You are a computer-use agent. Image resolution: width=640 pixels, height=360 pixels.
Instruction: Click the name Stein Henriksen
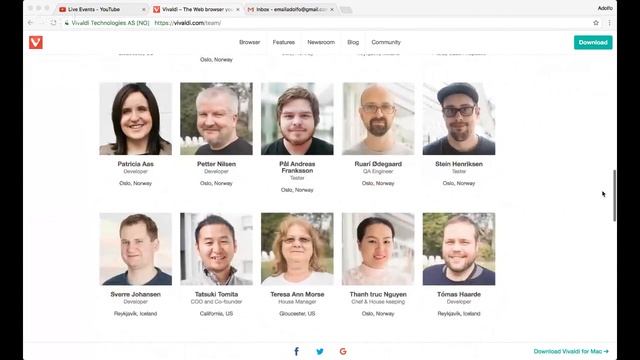[x=459, y=164]
